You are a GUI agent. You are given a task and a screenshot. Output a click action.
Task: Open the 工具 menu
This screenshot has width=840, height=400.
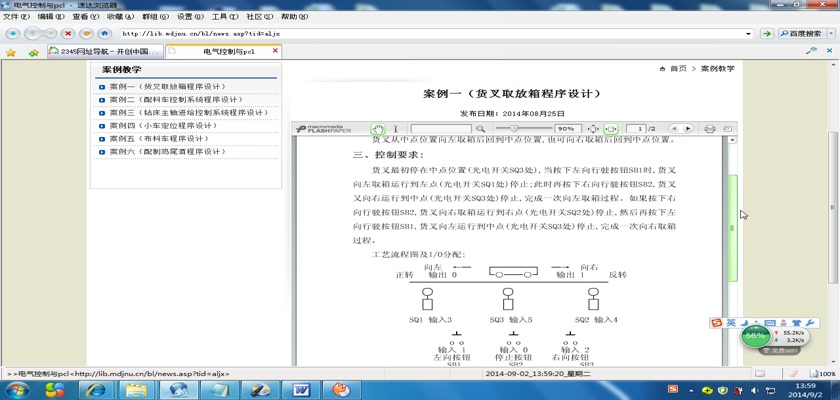[x=225, y=17]
